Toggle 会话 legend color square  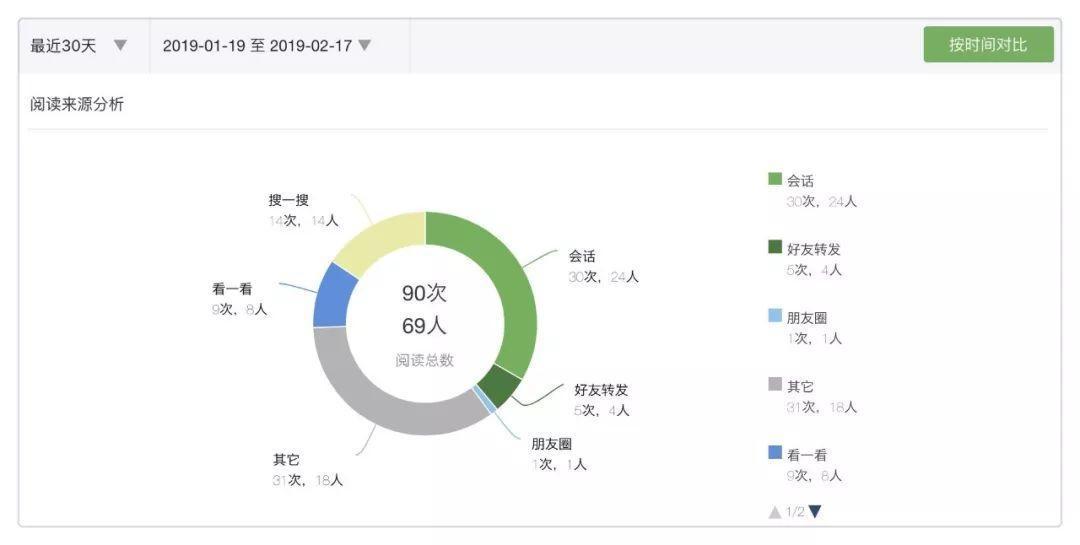775,179
